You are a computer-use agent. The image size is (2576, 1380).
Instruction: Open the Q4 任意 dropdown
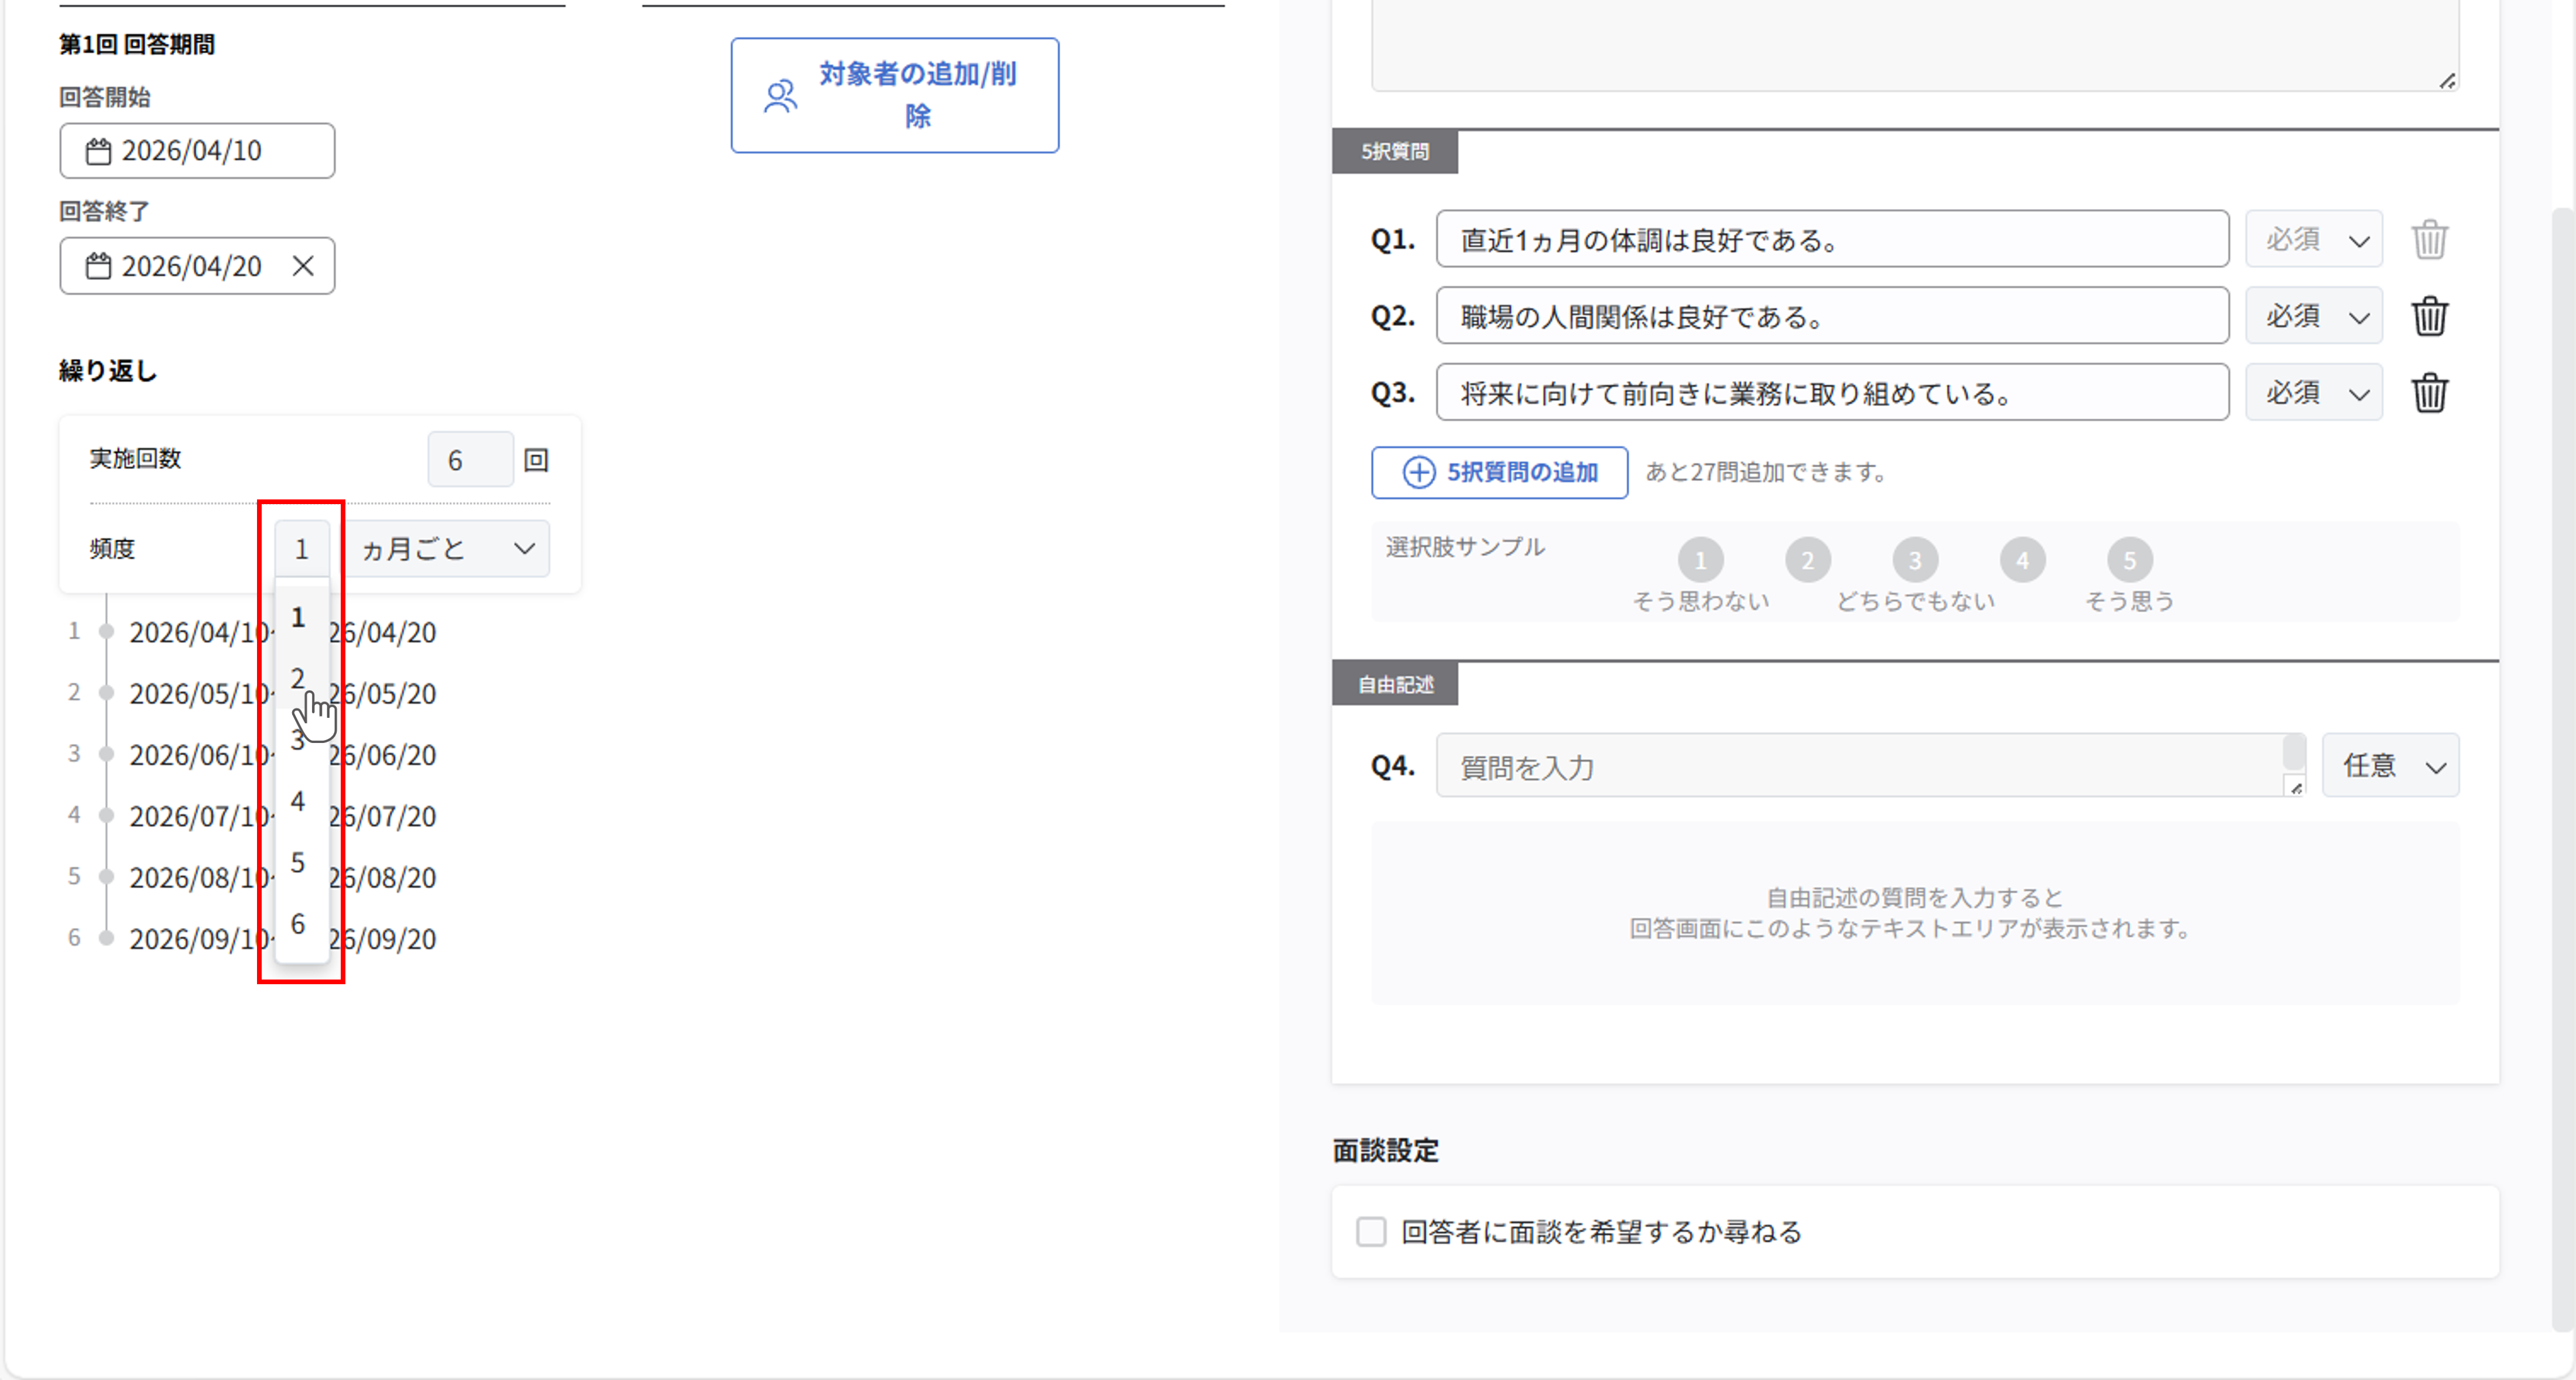click(2390, 766)
